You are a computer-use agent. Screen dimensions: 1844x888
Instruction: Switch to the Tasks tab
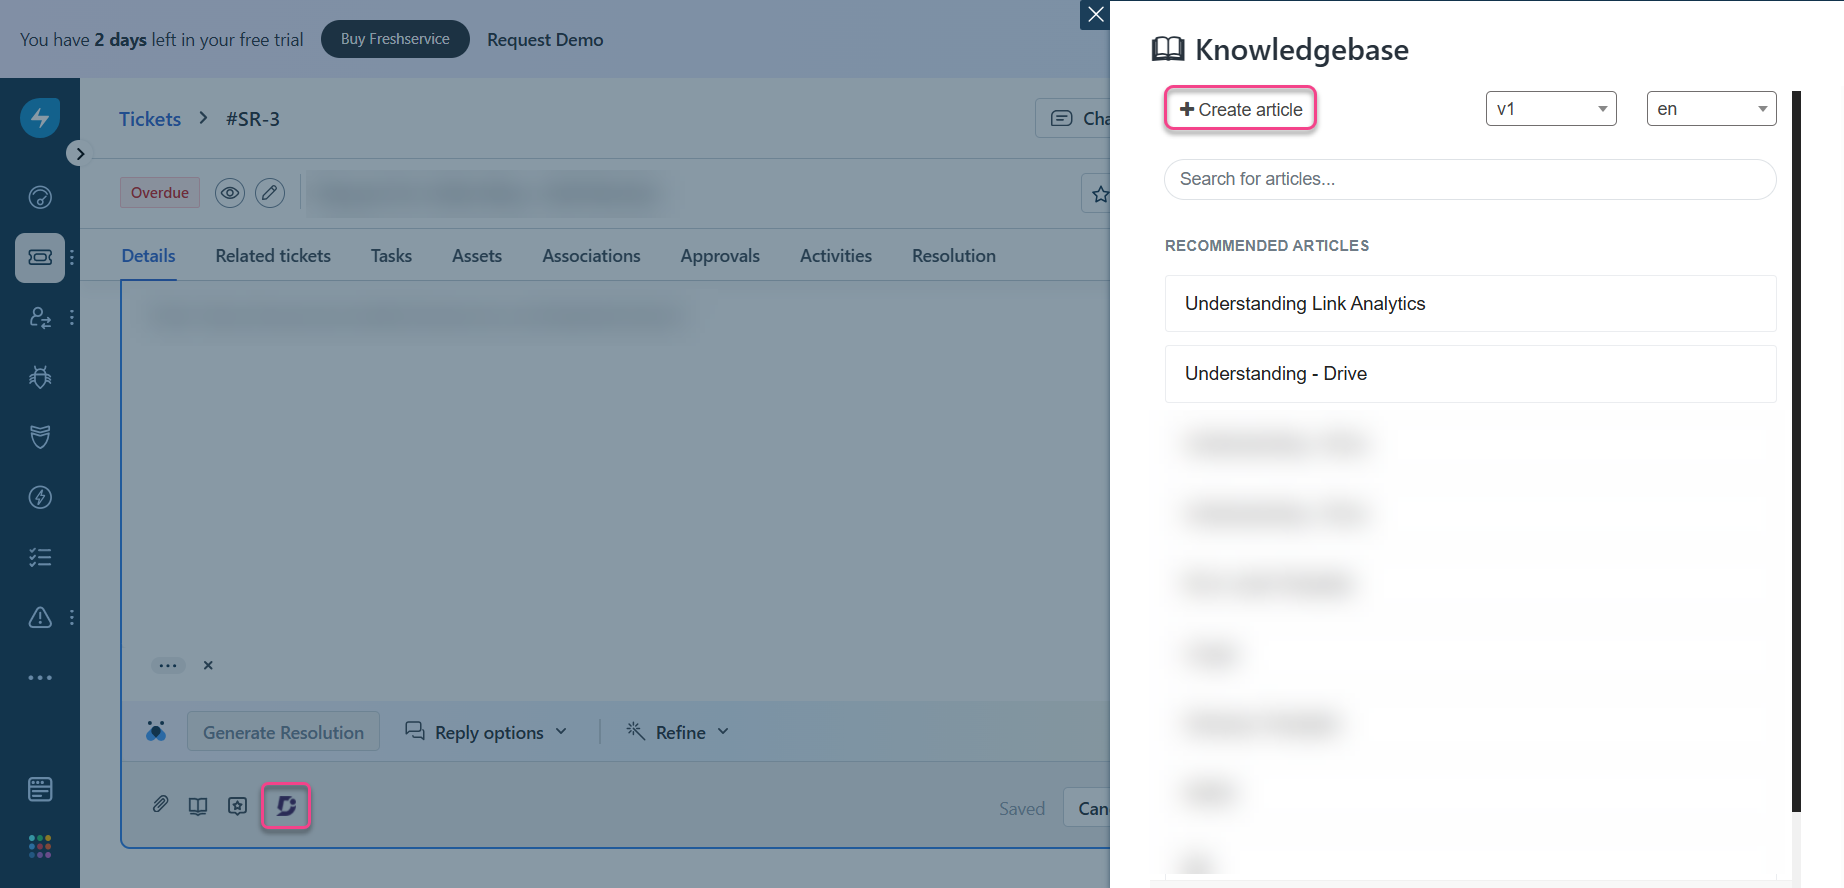(x=391, y=256)
